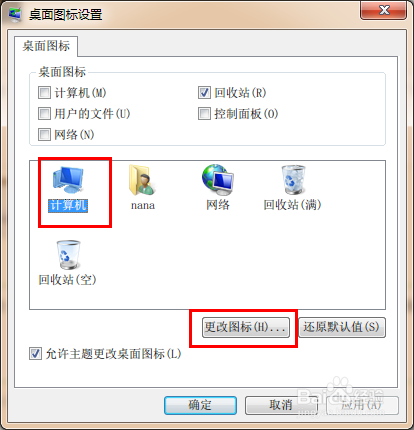Image resolution: width=414 pixels, height=430 pixels.
Task: Select the 计算机 computer icon
Action: pyautogui.click(x=68, y=180)
